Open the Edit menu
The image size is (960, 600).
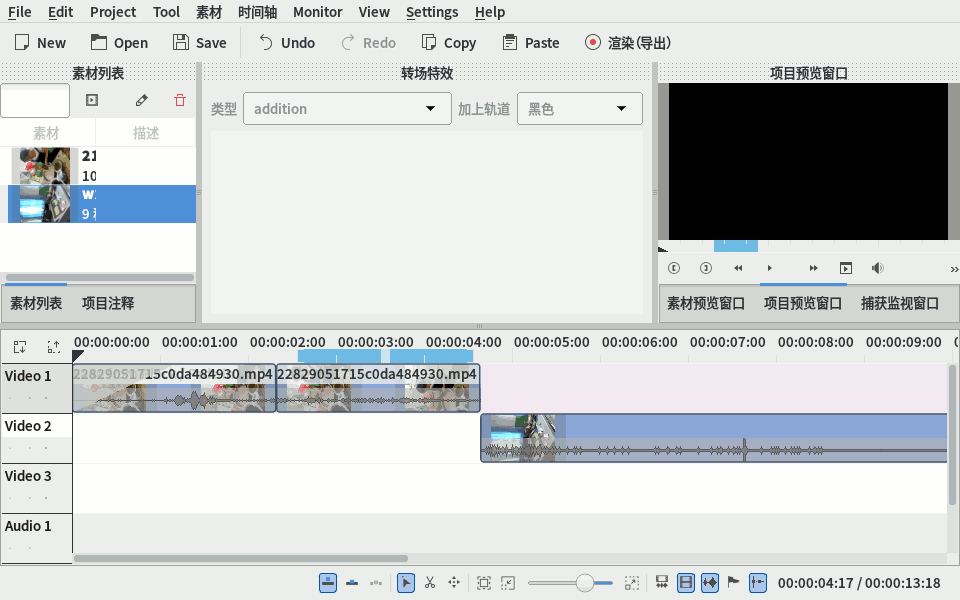(61, 12)
